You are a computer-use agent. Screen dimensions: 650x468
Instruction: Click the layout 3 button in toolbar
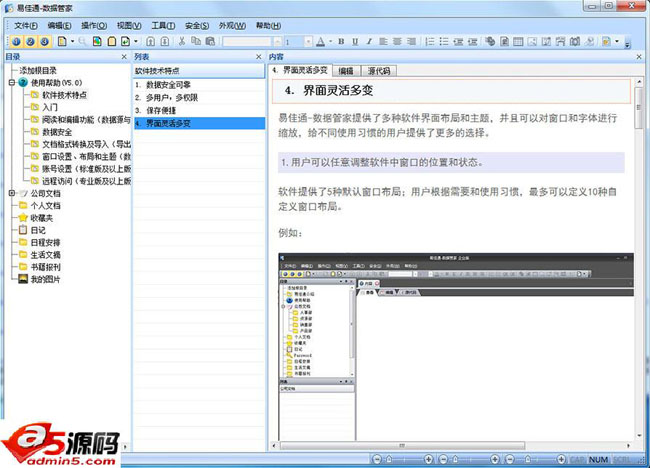point(44,41)
